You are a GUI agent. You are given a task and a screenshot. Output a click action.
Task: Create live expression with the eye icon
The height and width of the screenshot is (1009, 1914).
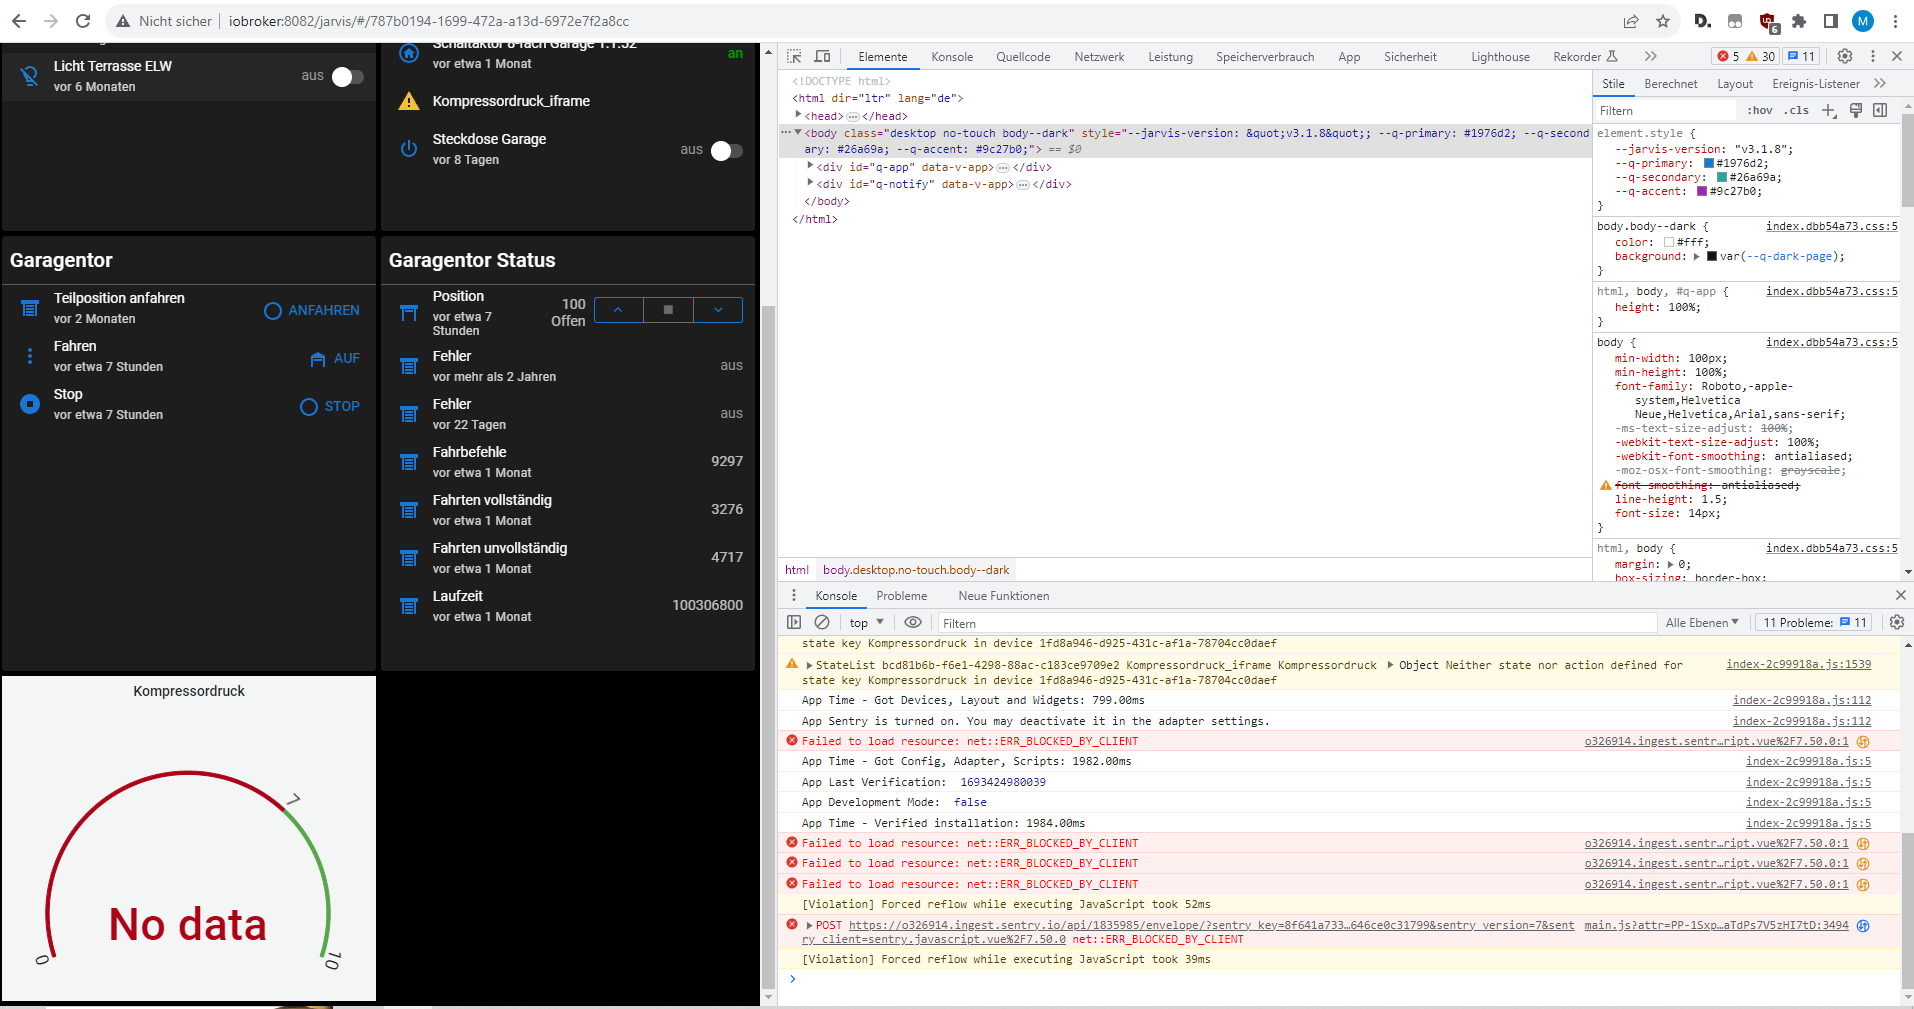913,622
